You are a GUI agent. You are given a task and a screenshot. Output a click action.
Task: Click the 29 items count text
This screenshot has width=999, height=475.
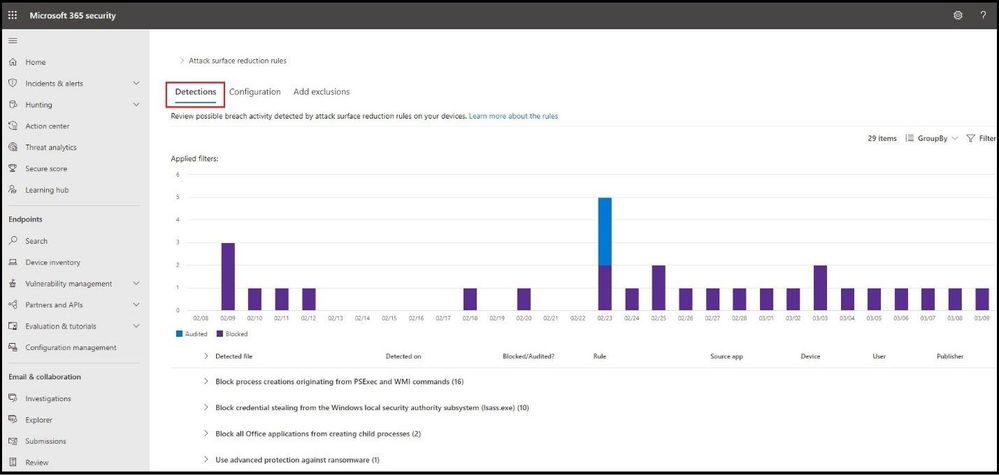882,138
